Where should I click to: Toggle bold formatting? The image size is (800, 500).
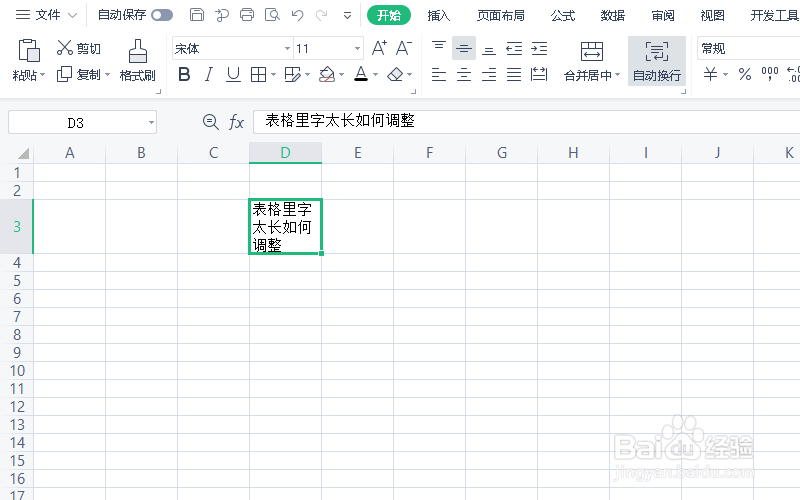184,74
